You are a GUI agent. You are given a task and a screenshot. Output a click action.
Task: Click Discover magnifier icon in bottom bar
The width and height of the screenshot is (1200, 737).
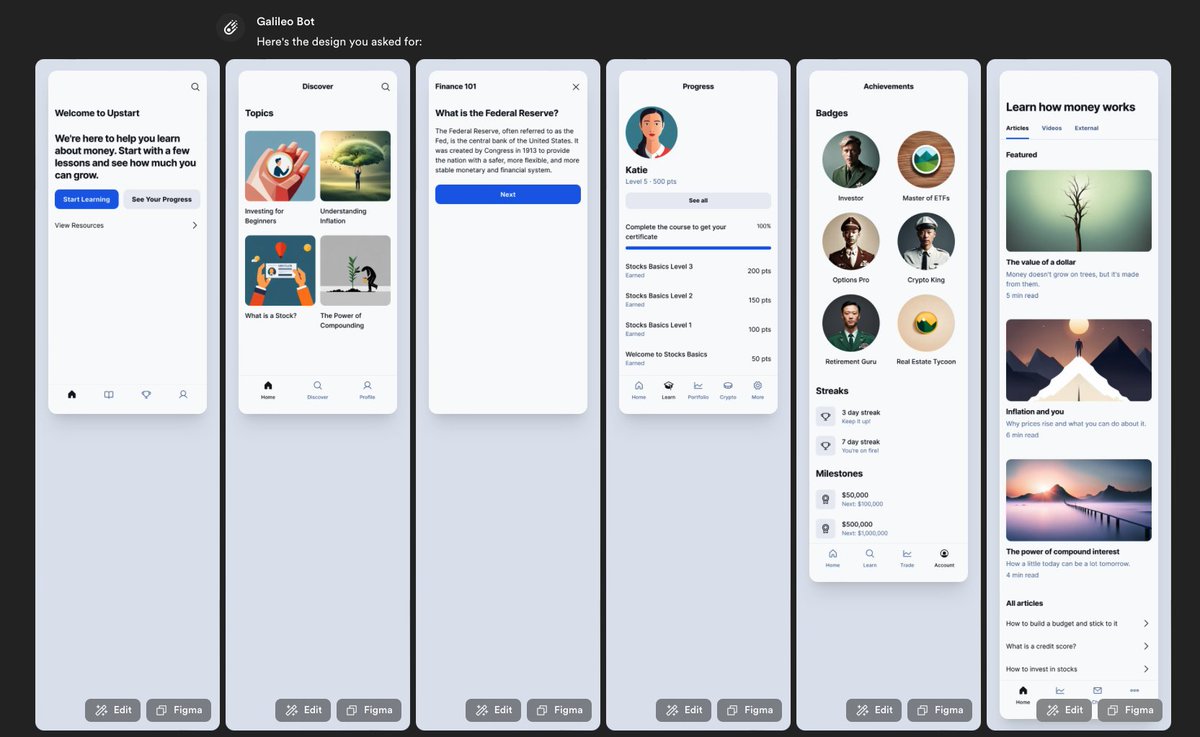(x=317, y=385)
